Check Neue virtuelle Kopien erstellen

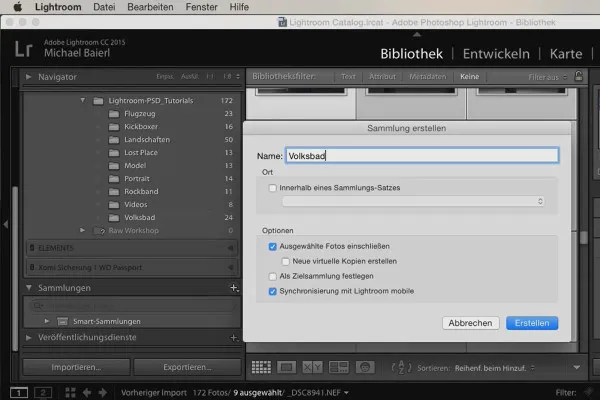point(285,261)
